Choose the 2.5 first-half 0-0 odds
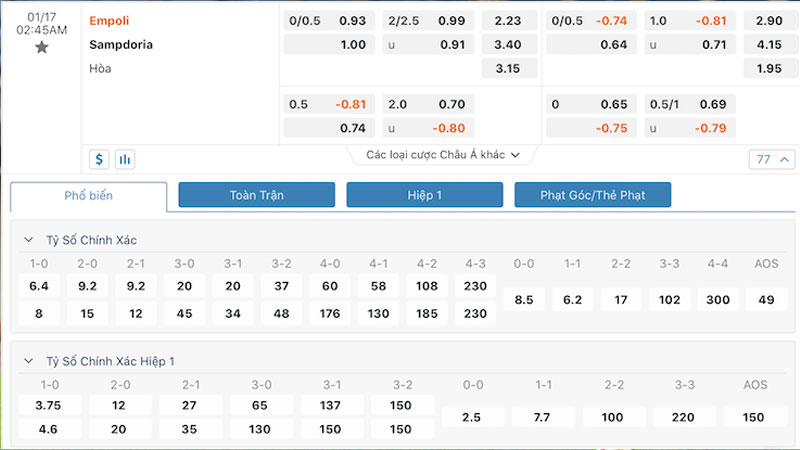 click(472, 418)
